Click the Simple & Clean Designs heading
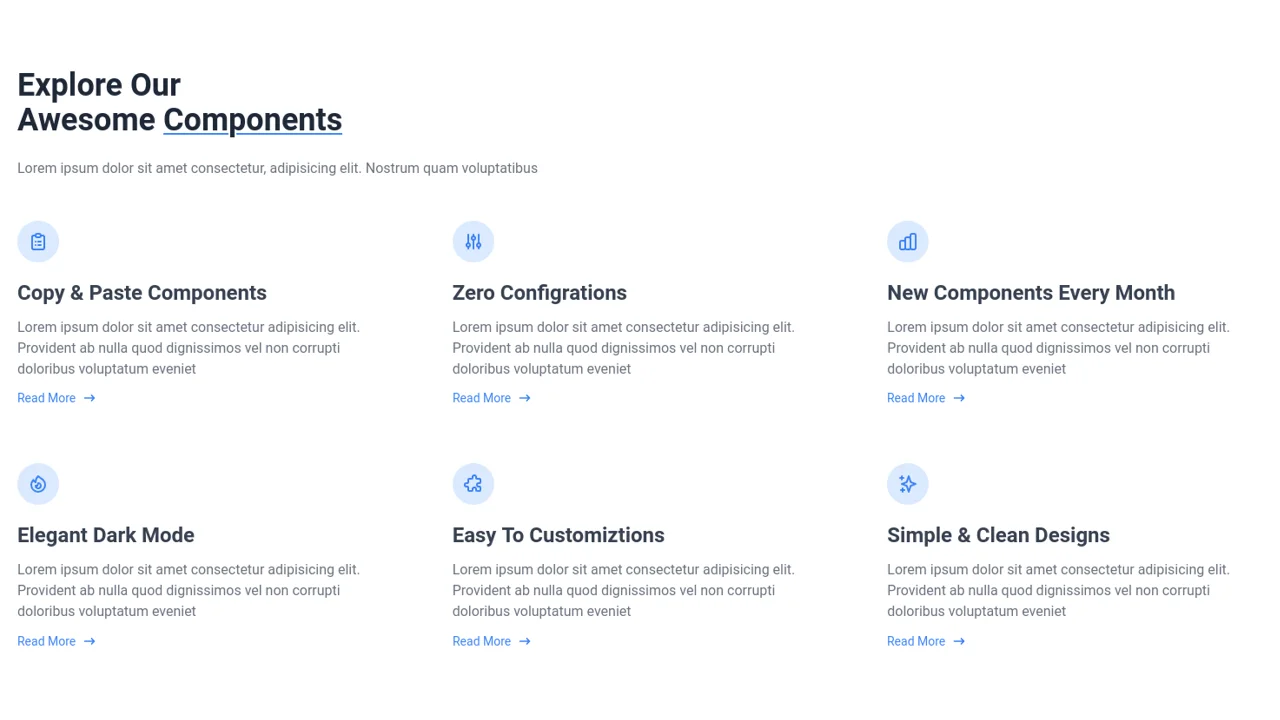The image size is (1280, 720). pos(998,535)
